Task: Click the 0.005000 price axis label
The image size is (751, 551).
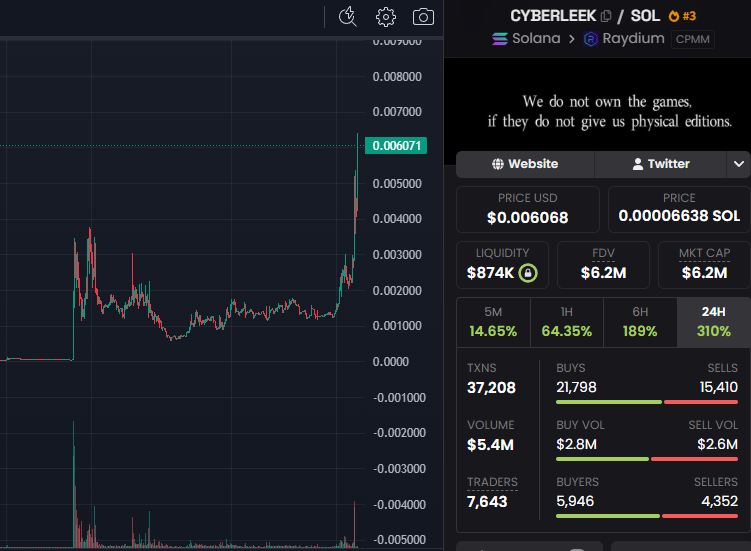Action: click(x=397, y=184)
